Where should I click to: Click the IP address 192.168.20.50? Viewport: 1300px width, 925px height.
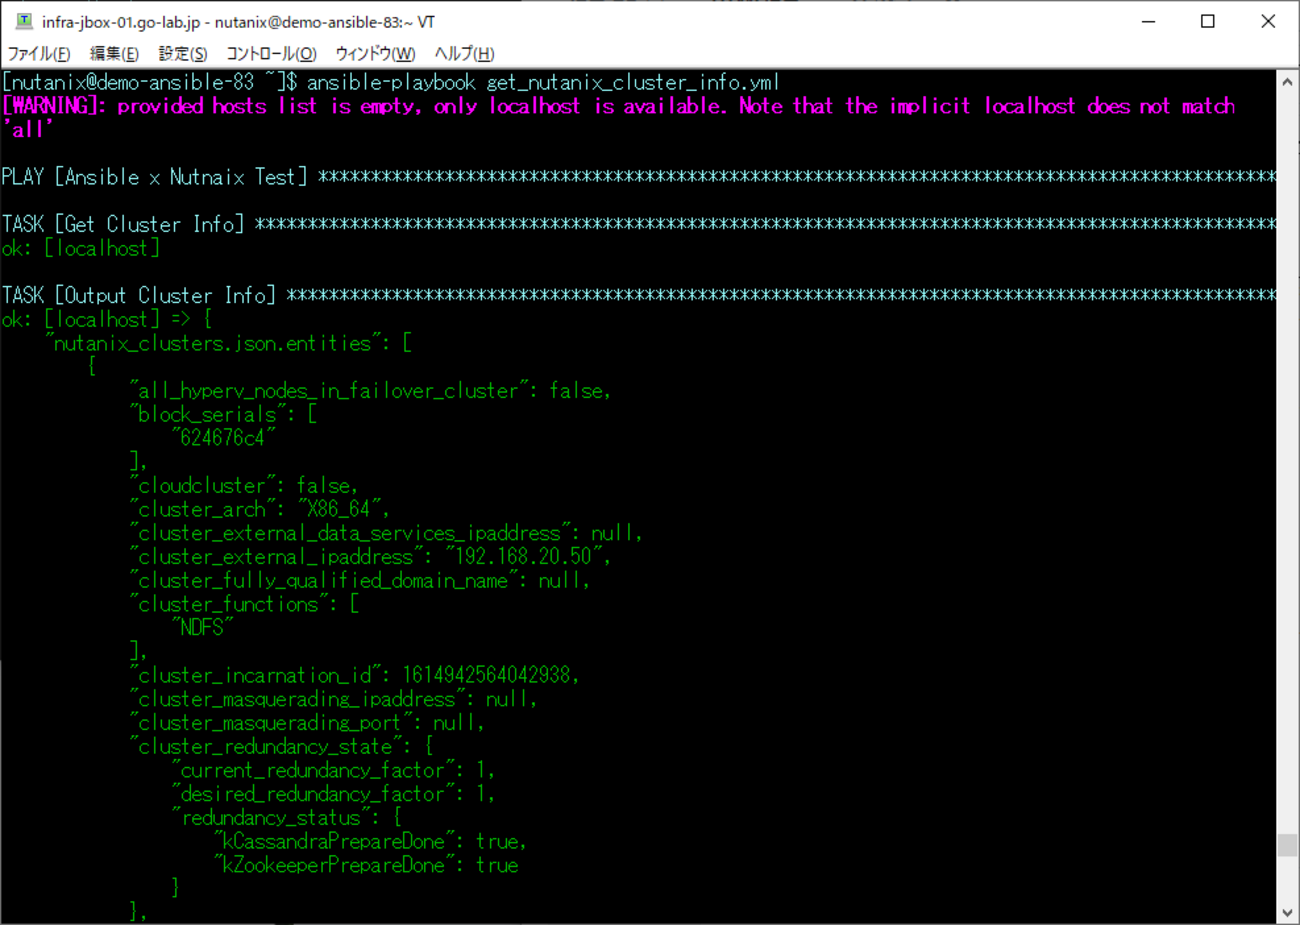coord(523,556)
